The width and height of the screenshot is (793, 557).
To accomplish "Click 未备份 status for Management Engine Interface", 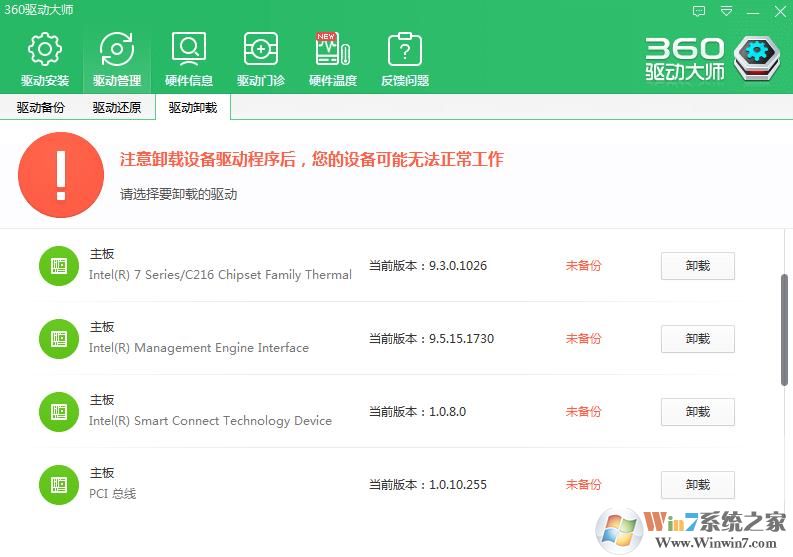I will tap(583, 339).
